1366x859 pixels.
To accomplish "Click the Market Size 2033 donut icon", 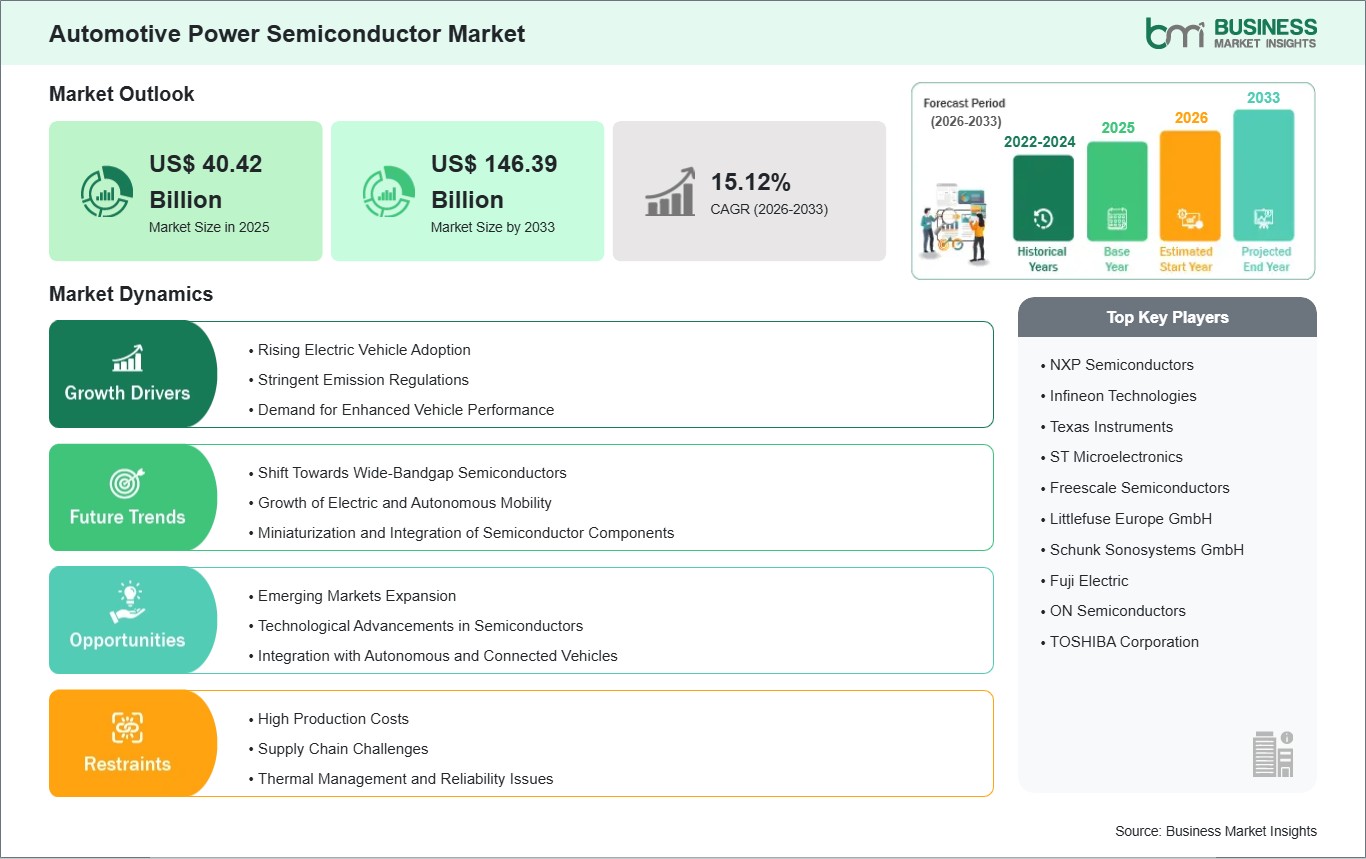I will [388, 191].
